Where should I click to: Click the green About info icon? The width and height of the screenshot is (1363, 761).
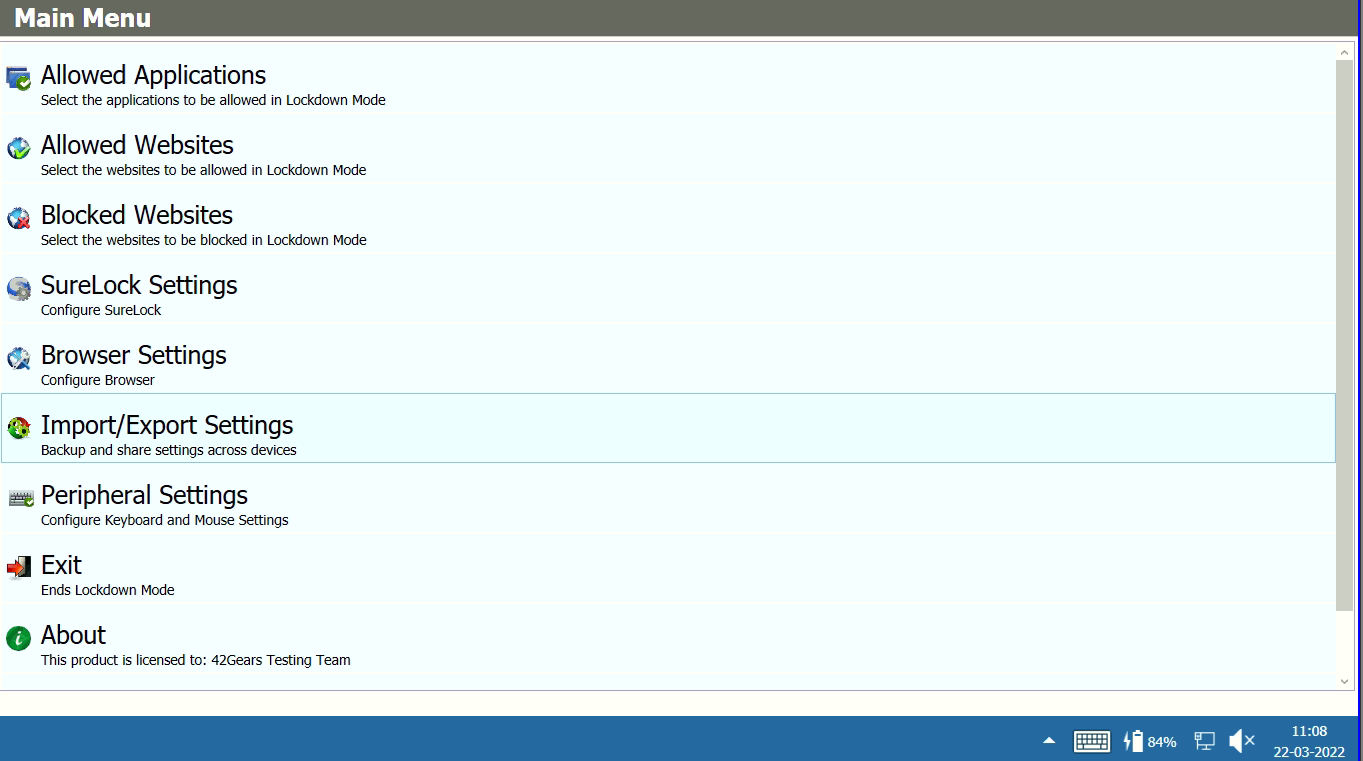(x=18, y=638)
